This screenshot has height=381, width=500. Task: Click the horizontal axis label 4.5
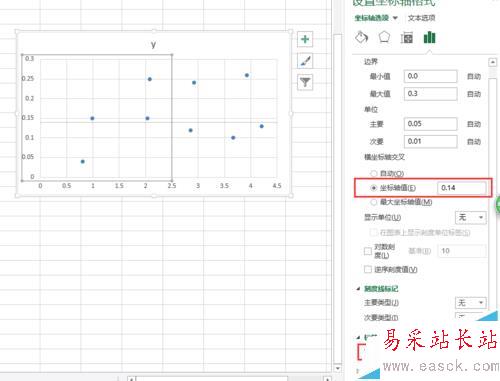click(277, 186)
